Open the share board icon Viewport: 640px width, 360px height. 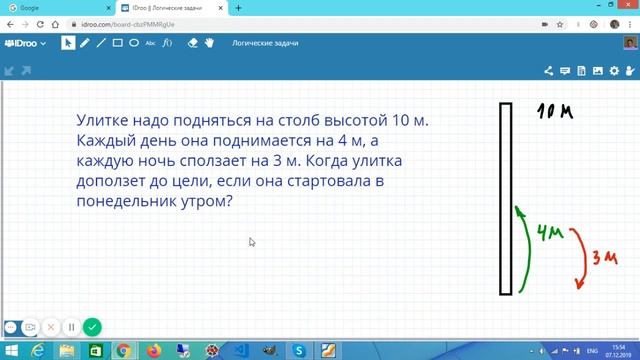click(x=549, y=71)
